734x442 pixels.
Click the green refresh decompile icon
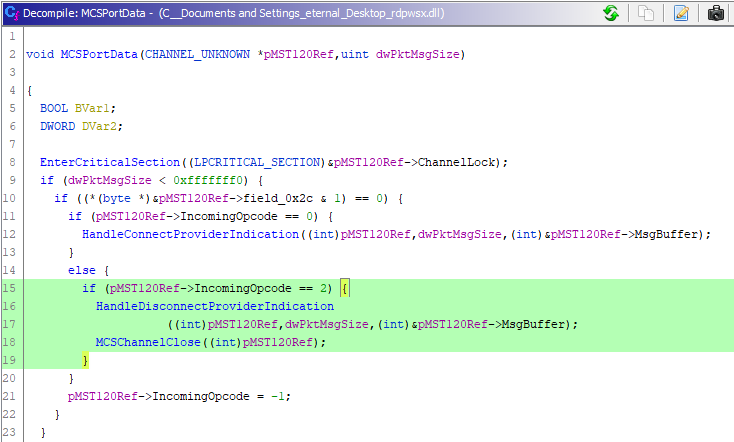pos(611,13)
